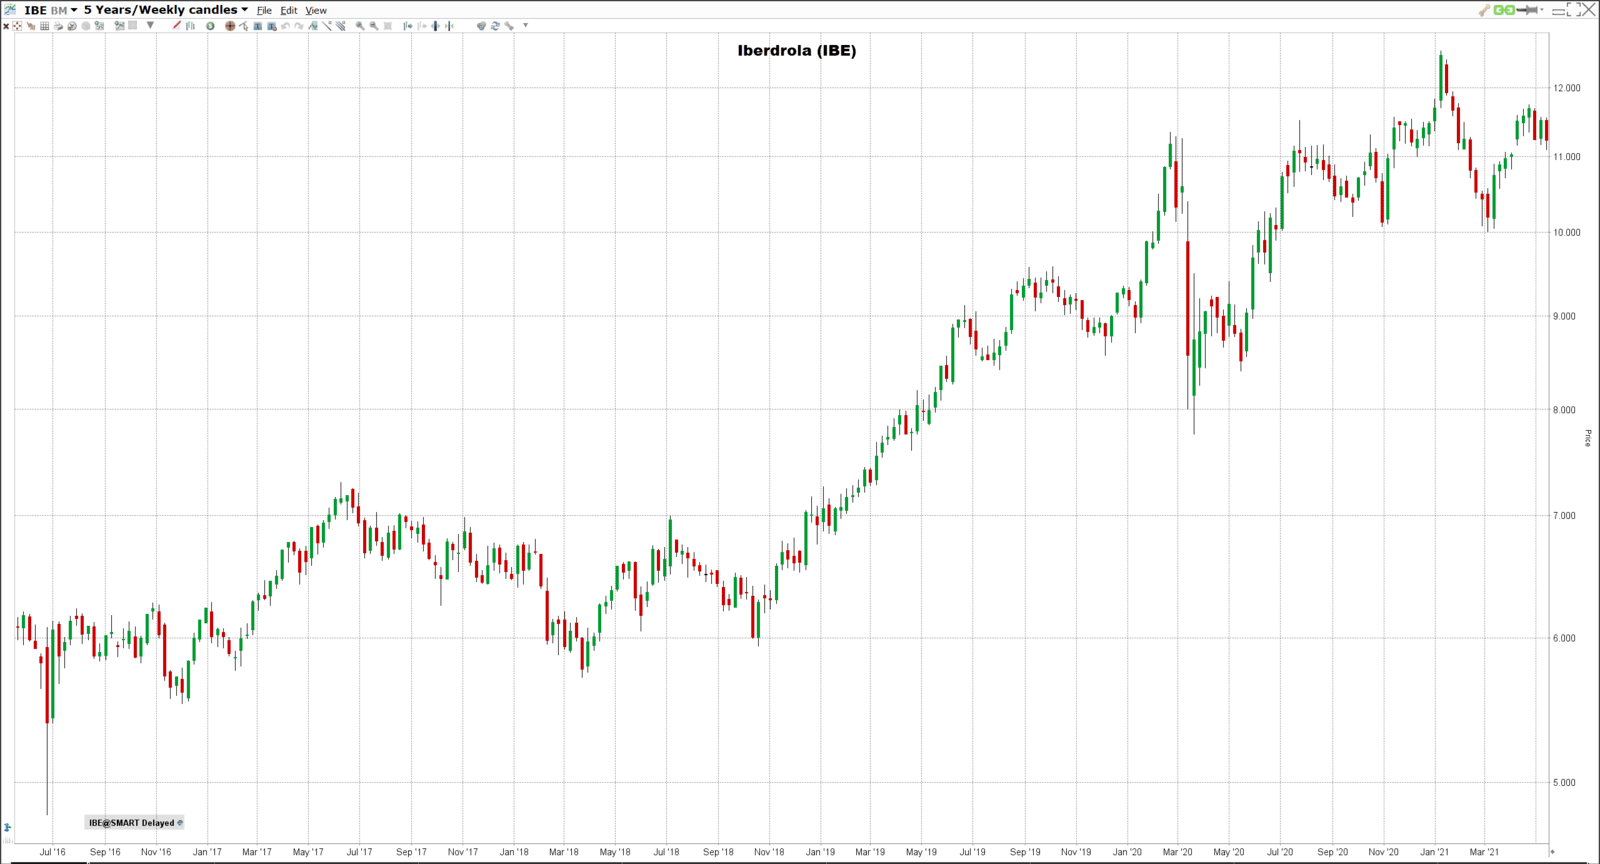This screenshot has height=864, width=1600.
Task: Click the black X icon in chart toolbar
Action: point(6,26)
